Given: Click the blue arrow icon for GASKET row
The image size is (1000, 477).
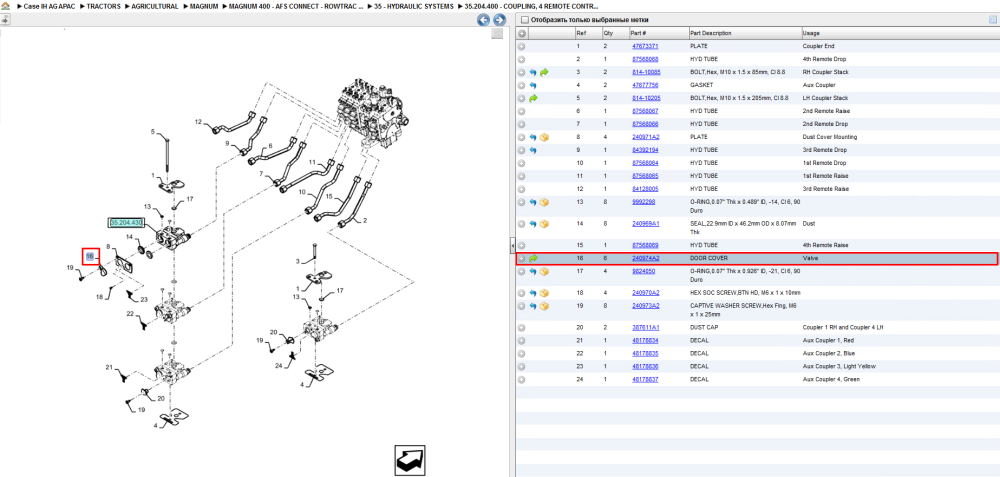Looking at the screenshot, I should pos(533,85).
